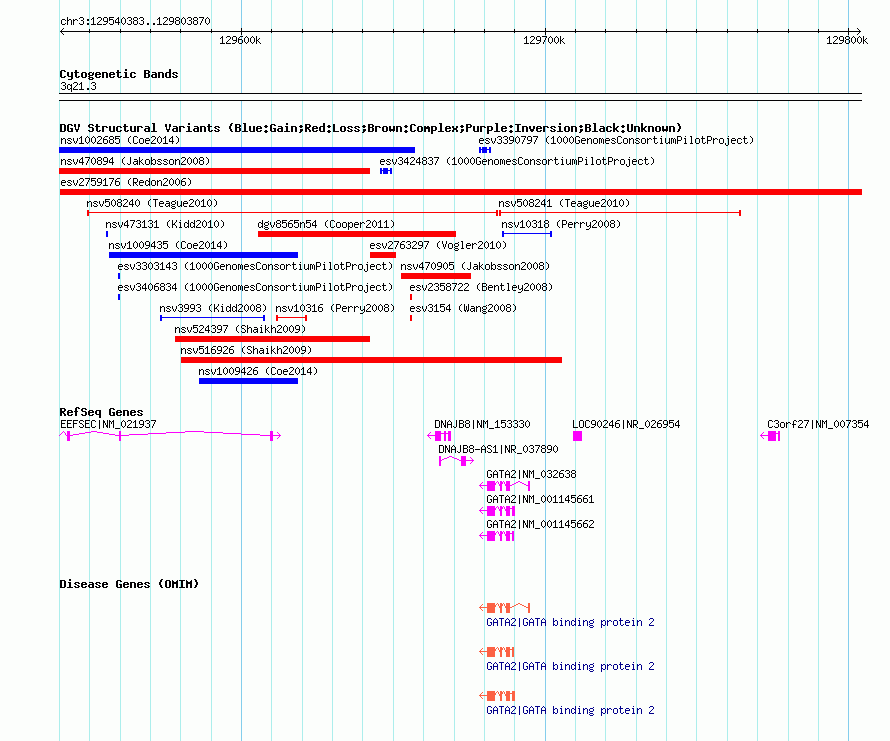Click the esv2759176 (Redon2006) long red bar
Viewport: 890px width, 741px height.
coord(460,192)
